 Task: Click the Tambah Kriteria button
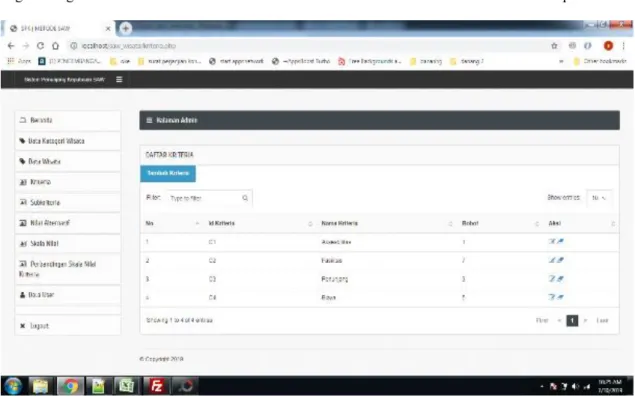click(x=168, y=173)
